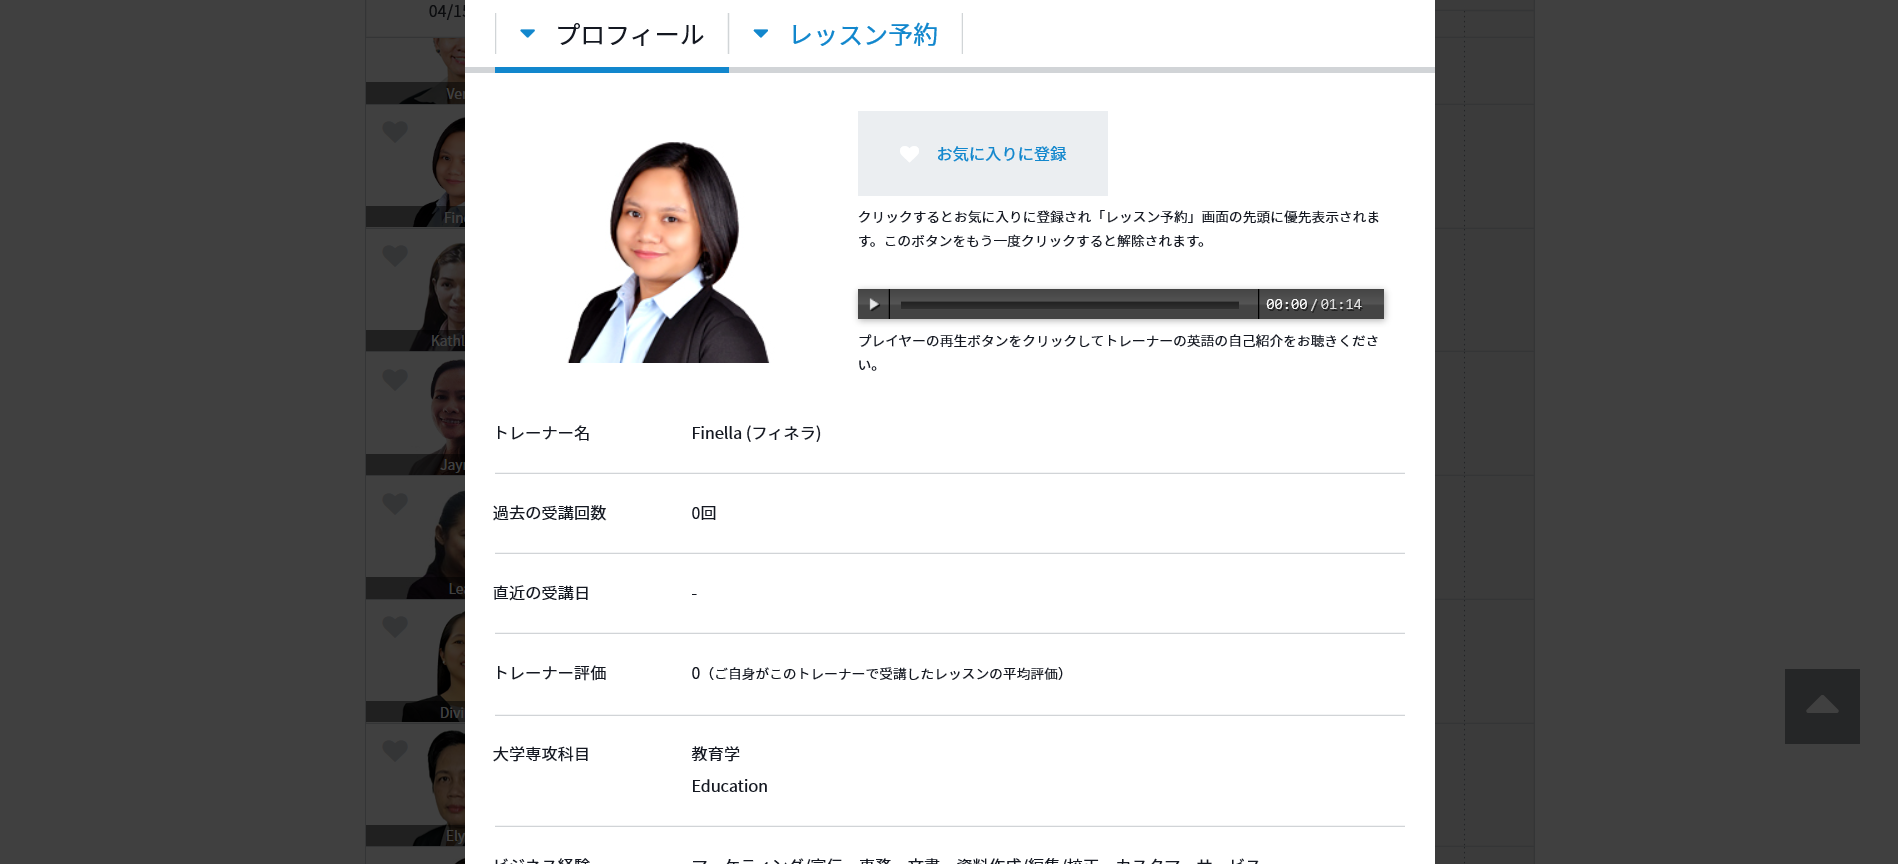Image resolution: width=1898 pixels, height=864 pixels.
Task: Switch to the プロフィール tab
Action: [629, 35]
